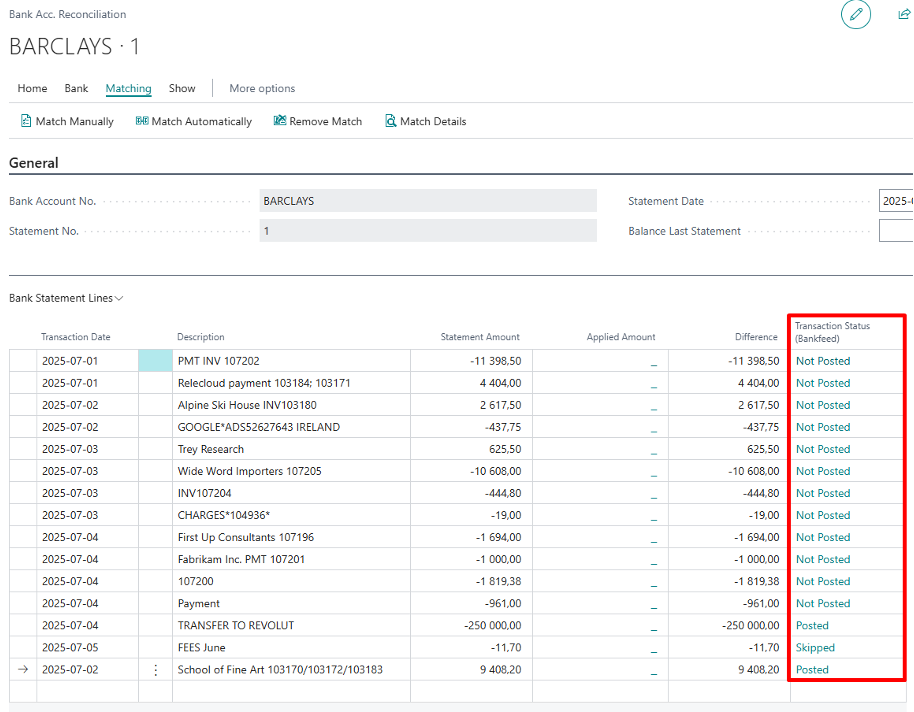Click Not Posted status for Payment line
Screen dimensions: 914x712
(x=823, y=604)
